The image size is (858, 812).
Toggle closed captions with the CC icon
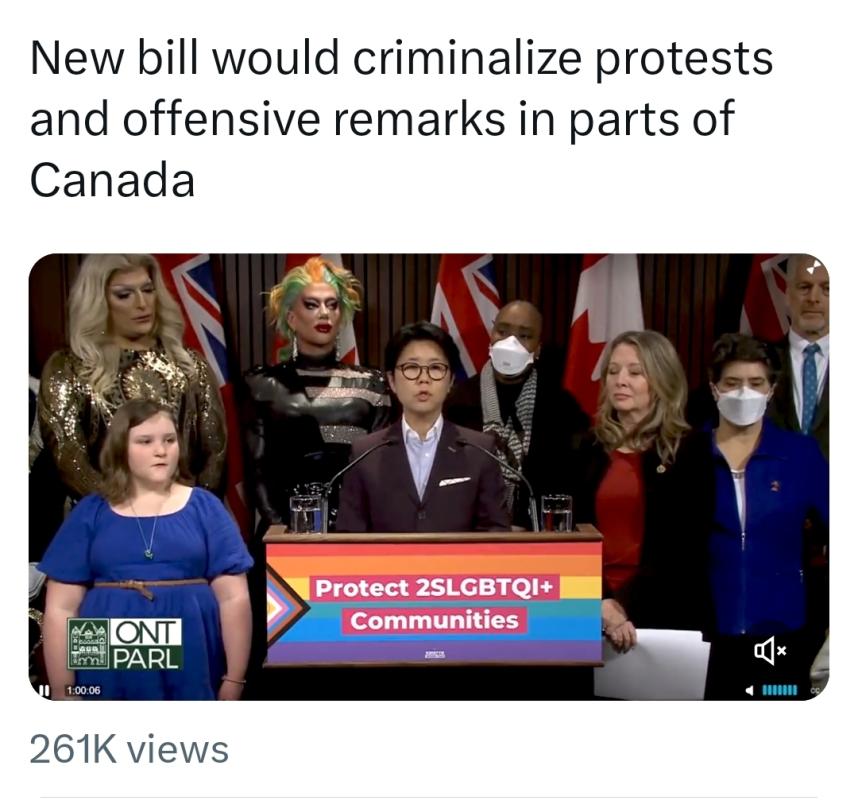point(815,691)
